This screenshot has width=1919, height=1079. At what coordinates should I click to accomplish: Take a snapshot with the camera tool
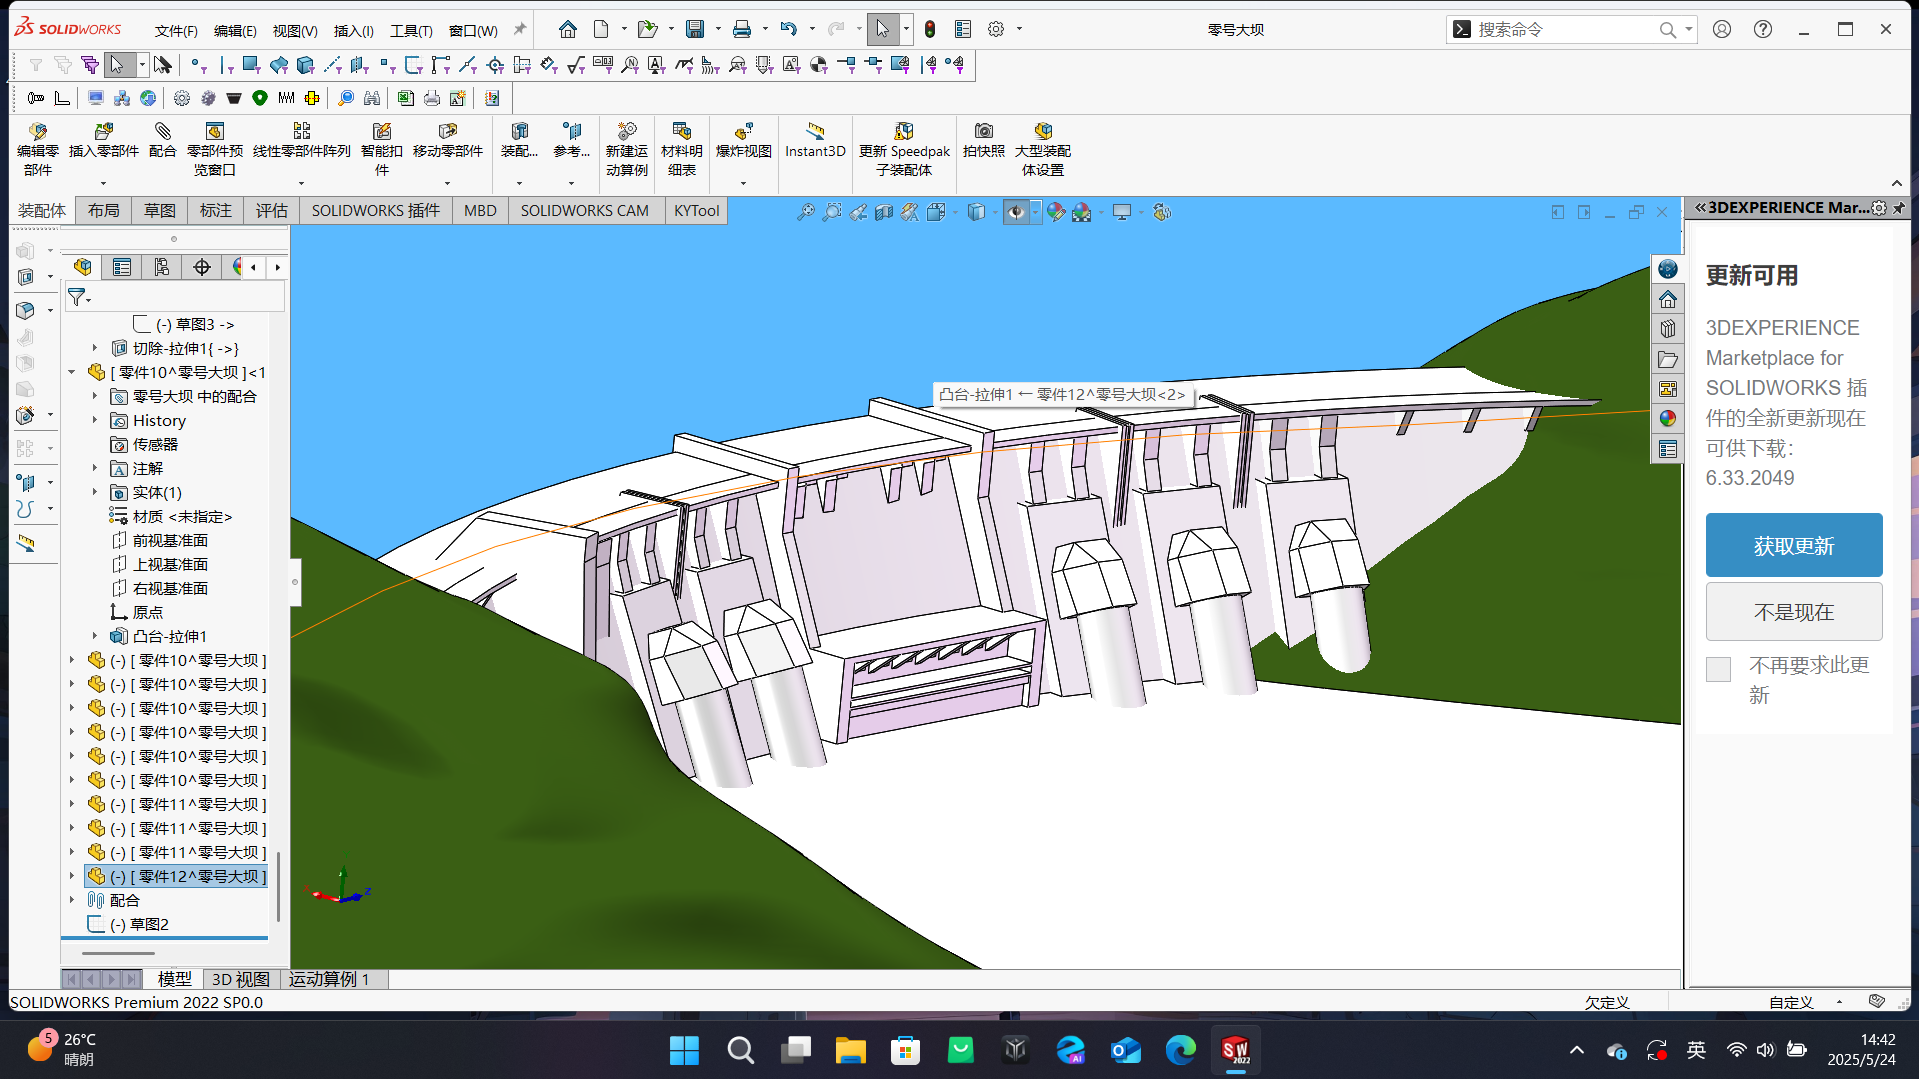pyautogui.click(x=983, y=132)
